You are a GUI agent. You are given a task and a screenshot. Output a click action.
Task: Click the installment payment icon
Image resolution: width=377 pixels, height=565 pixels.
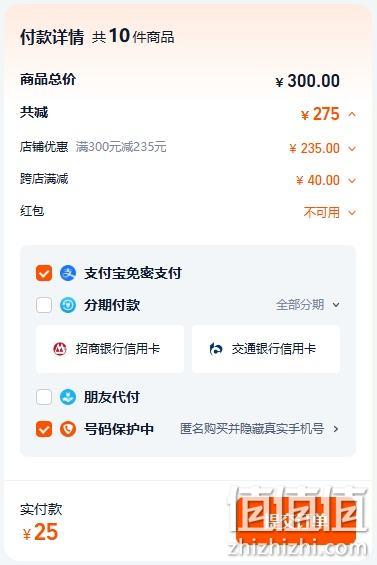[68, 306]
